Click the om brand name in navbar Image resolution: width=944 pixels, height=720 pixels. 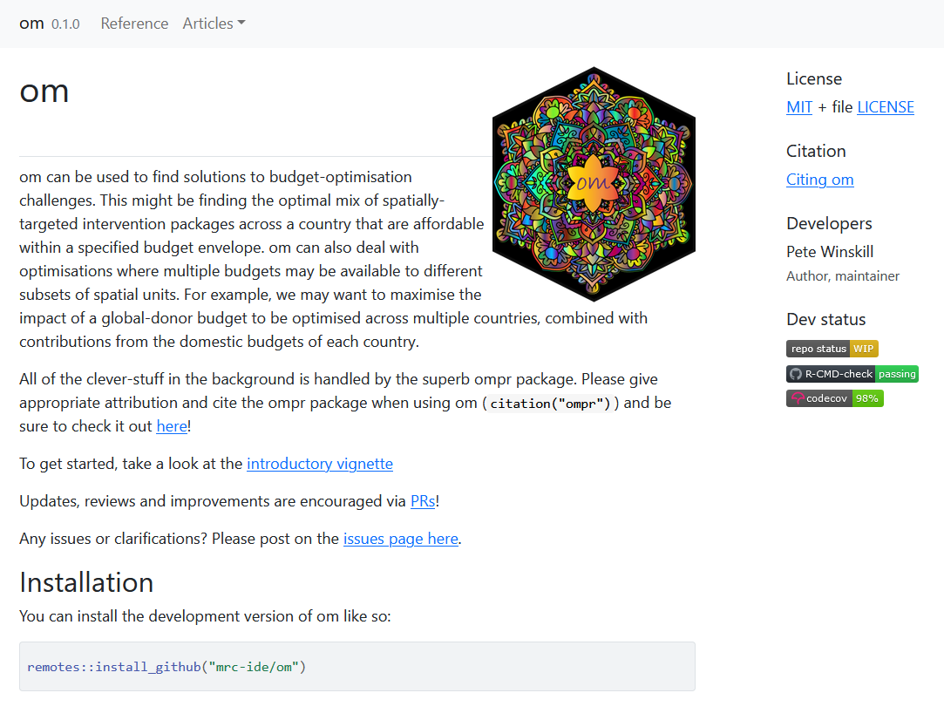point(32,23)
